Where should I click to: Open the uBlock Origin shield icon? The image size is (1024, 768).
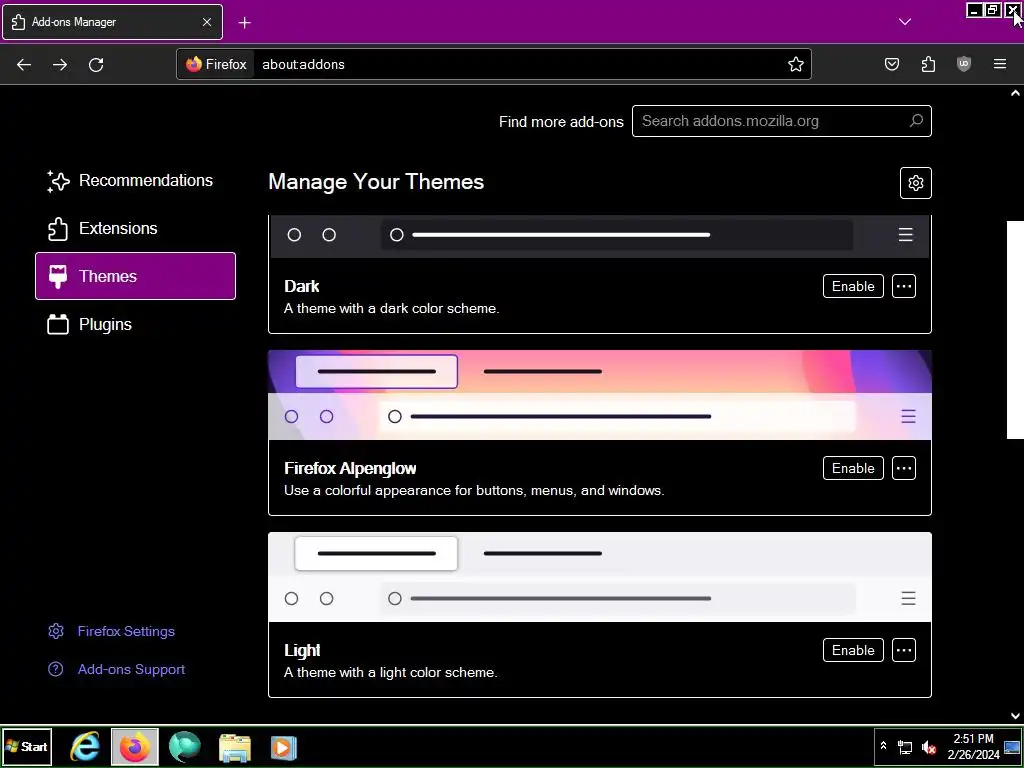coord(963,64)
